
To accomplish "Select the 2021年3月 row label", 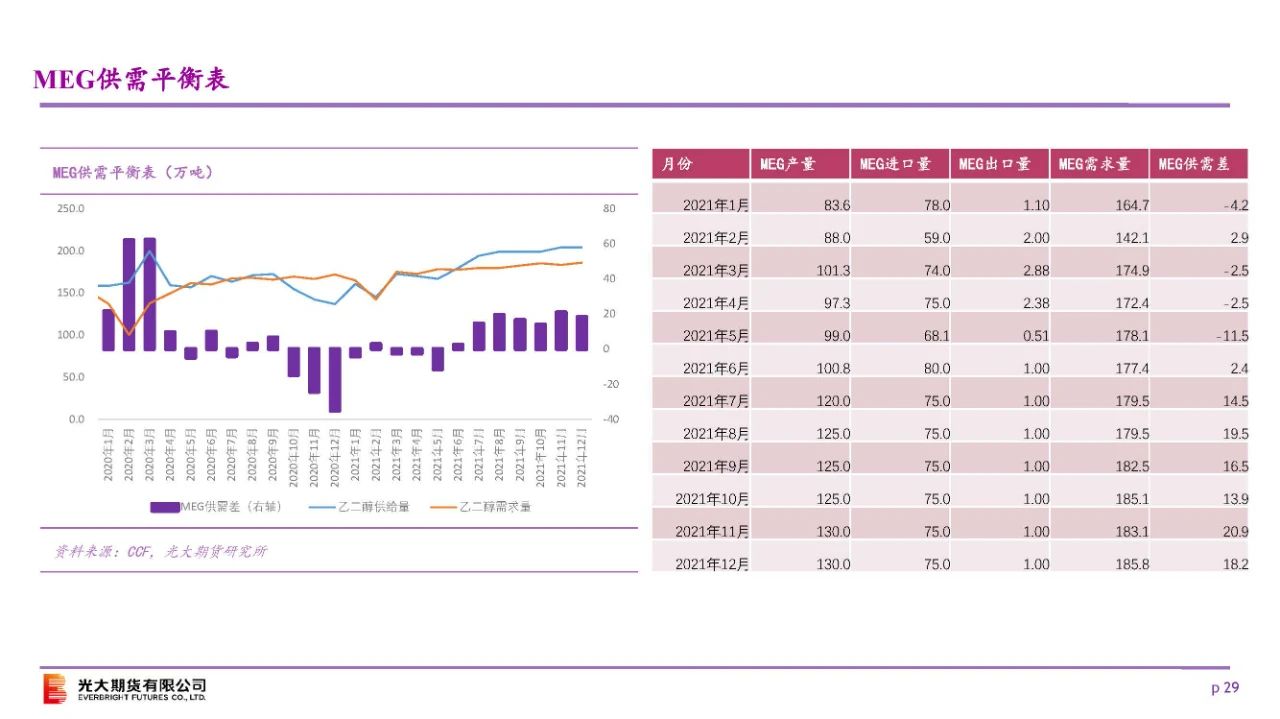I will pos(716,271).
